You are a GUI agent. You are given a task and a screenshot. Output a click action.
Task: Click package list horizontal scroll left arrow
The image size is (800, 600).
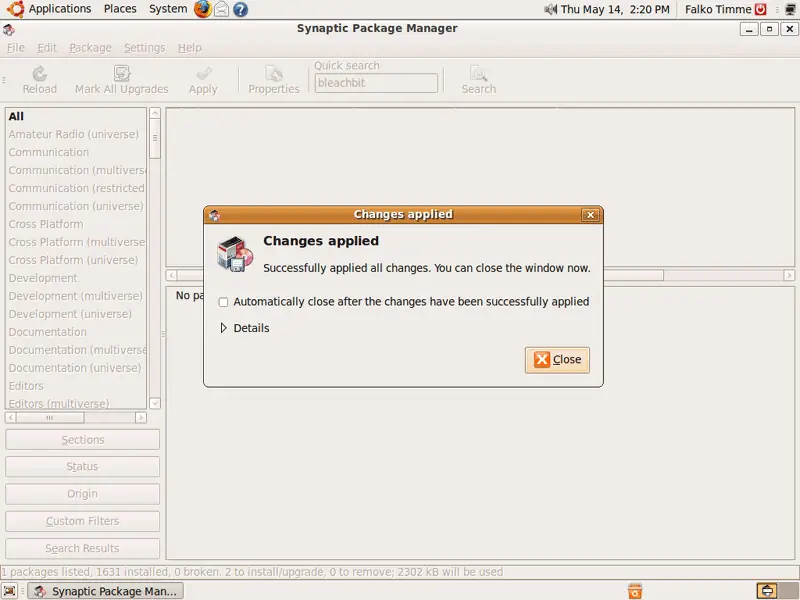coord(172,276)
